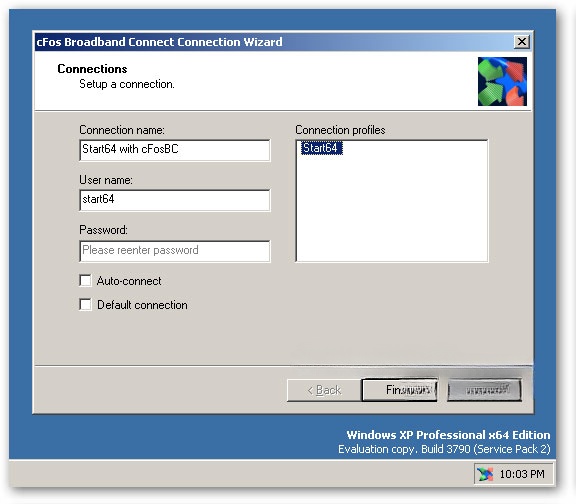
Task: Click the User name text box
Action: tap(175, 200)
